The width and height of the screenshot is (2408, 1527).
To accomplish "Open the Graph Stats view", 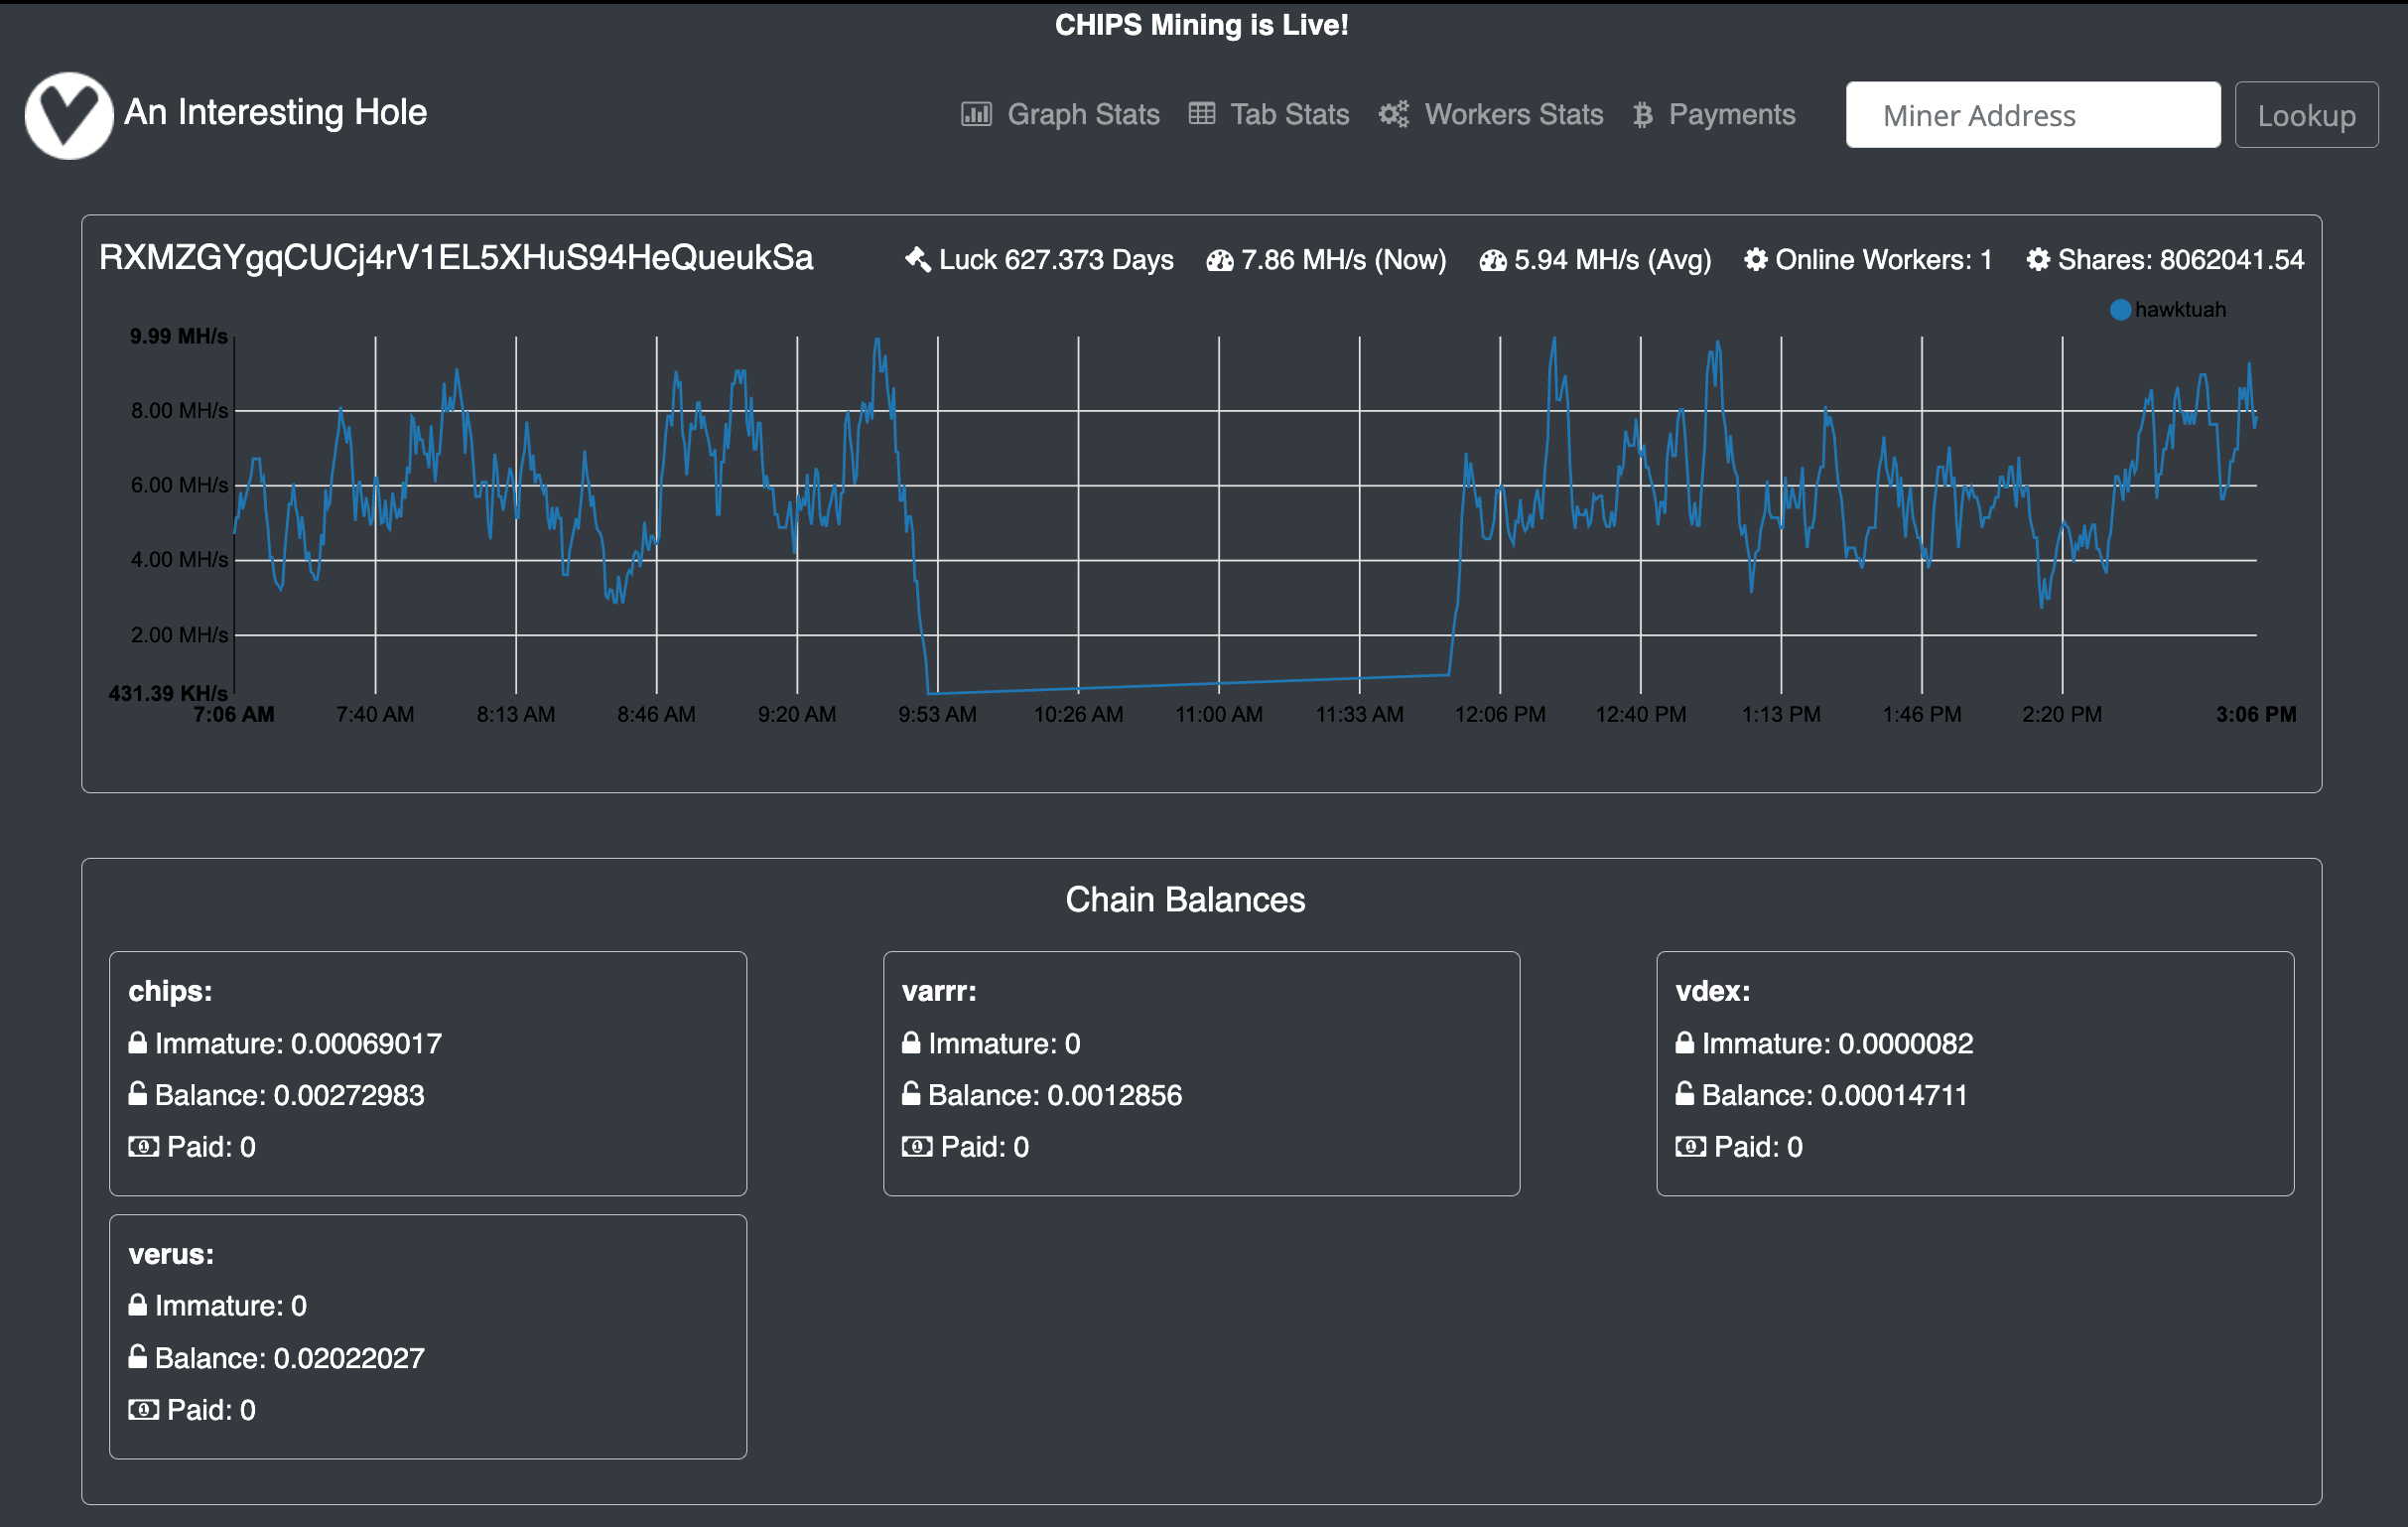I will click(1084, 114).
